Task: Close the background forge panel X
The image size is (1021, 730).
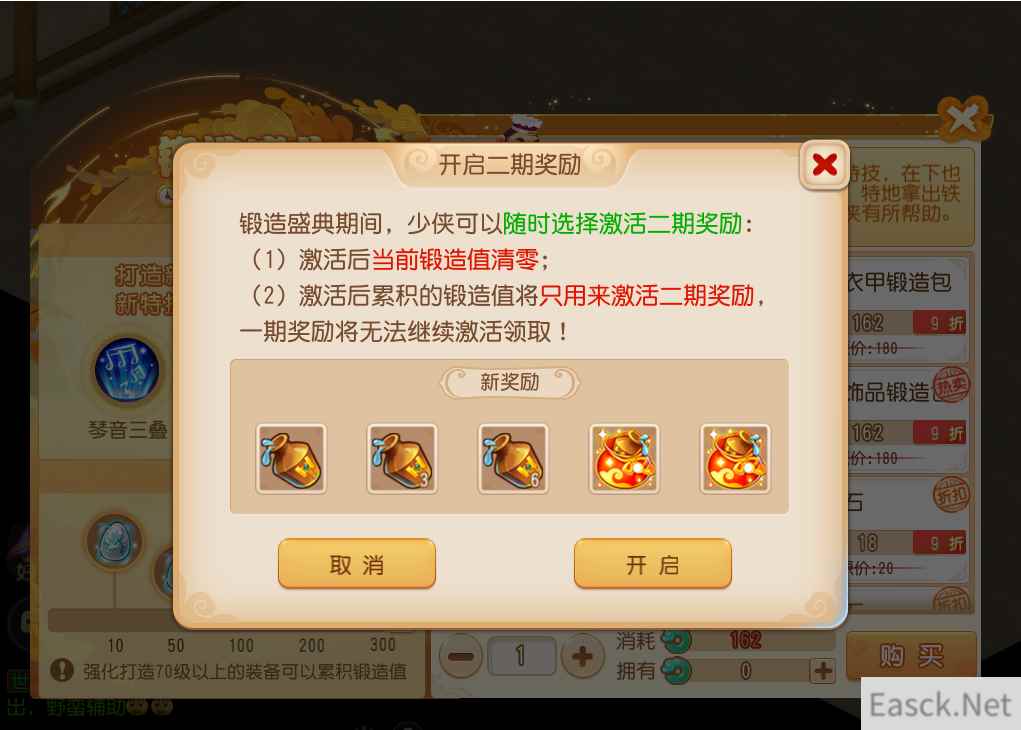Action: [964, 119]
